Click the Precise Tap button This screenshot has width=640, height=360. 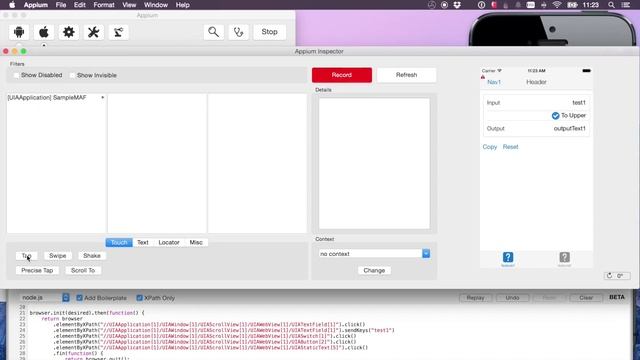(37, 270)
